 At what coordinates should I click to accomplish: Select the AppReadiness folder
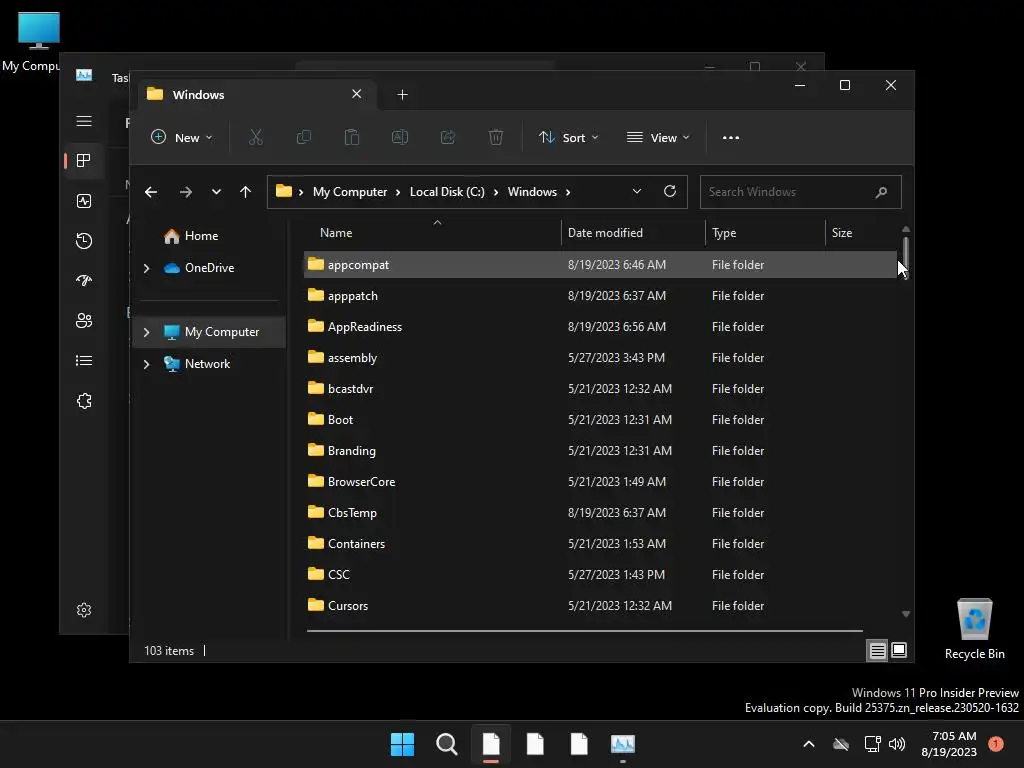600,327
